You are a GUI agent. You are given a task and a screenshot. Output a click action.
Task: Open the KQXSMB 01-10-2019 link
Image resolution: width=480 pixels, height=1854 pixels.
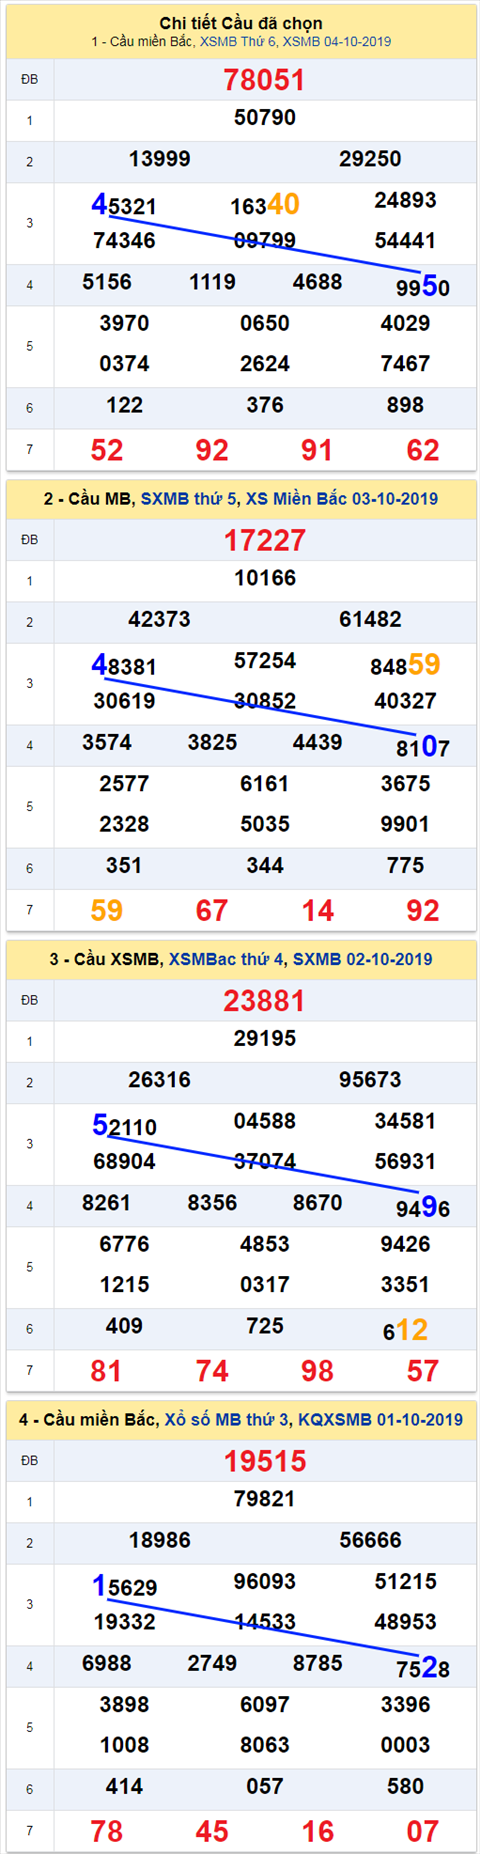[x=380, y=1419]
